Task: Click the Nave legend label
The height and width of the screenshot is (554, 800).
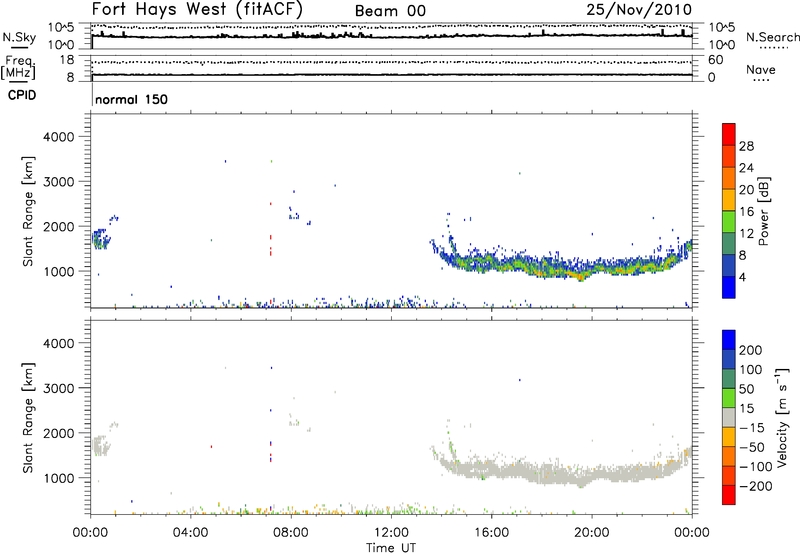Action: click(761, 69)
